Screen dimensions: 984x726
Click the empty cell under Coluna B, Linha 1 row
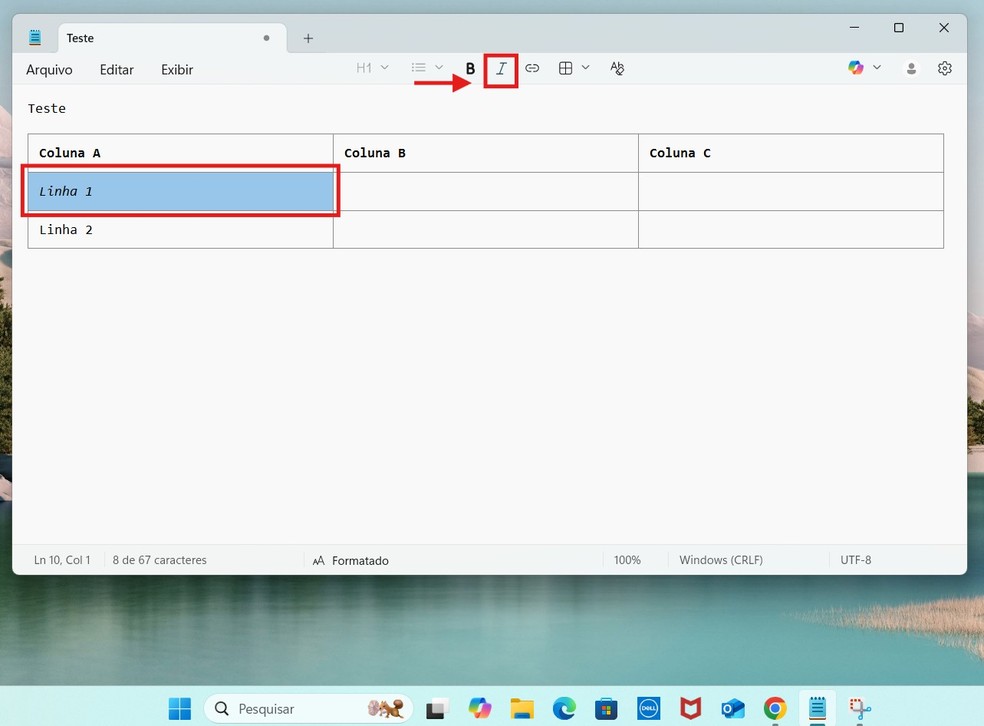coord(486,191)
